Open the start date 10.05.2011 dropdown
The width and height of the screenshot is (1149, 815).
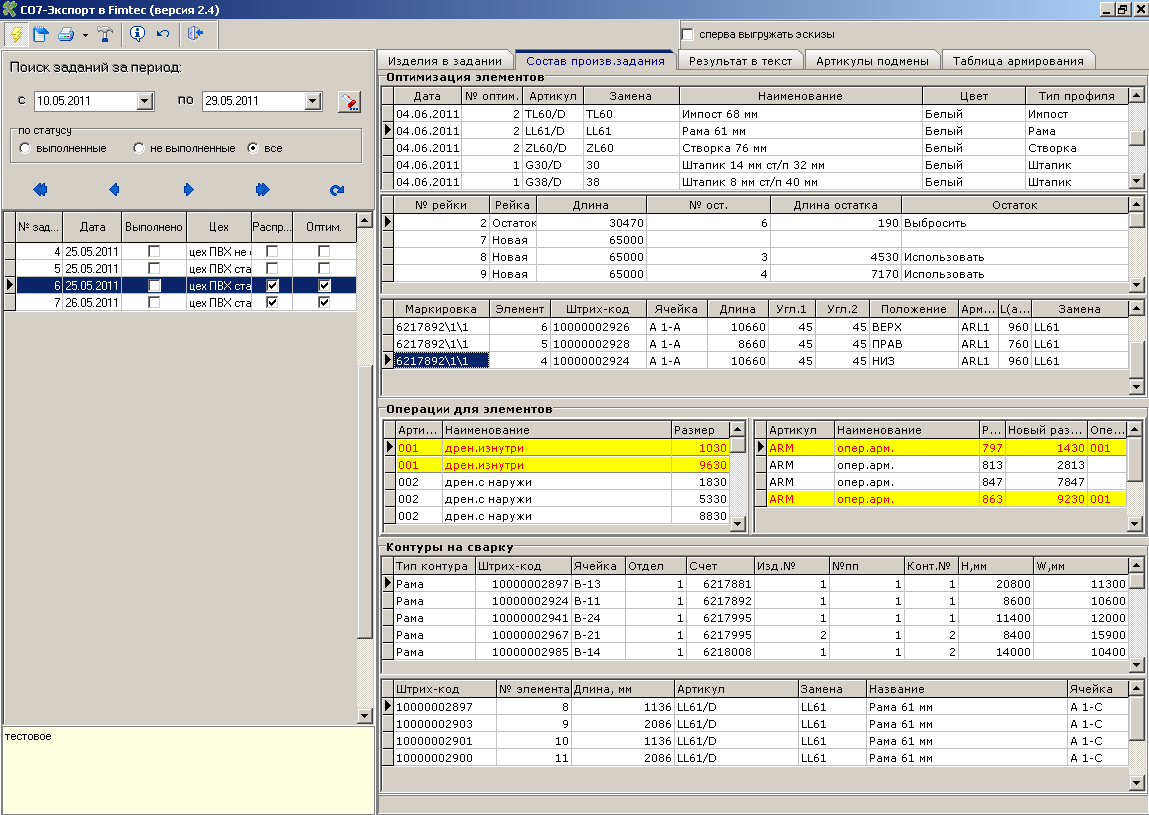(x=144, y=101)
